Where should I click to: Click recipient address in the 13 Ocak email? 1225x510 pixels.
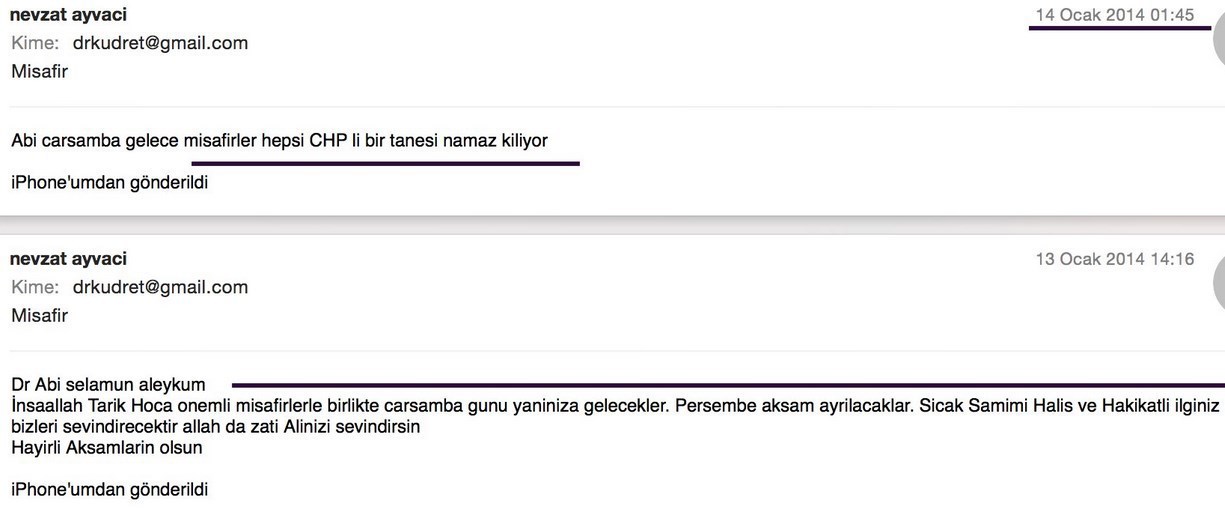click(160, 287)
